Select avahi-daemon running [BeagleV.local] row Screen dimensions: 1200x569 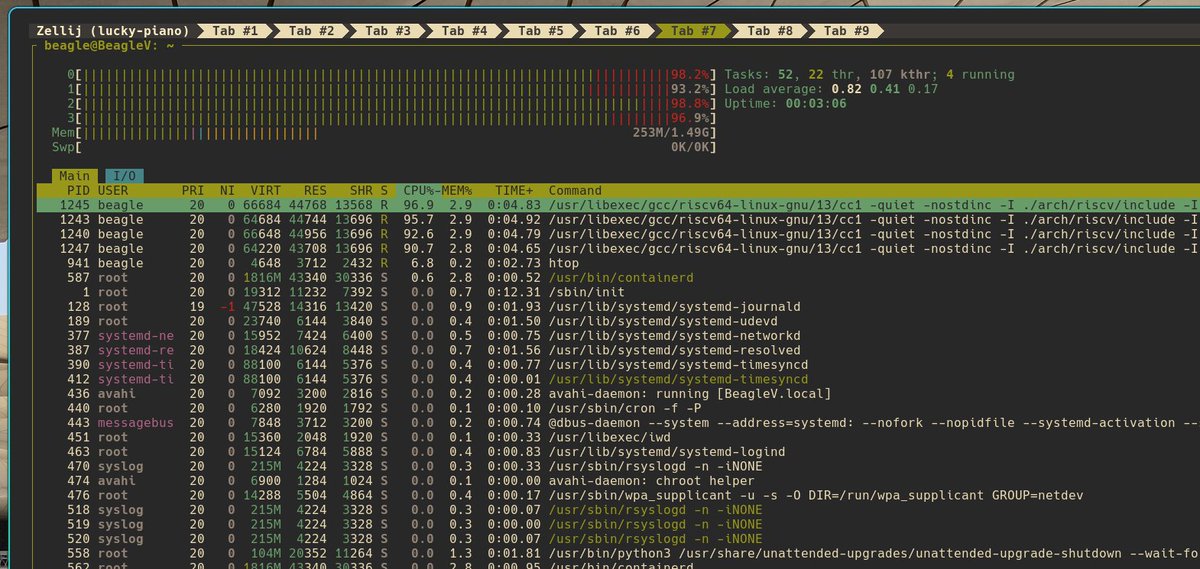tap(618, 393)
